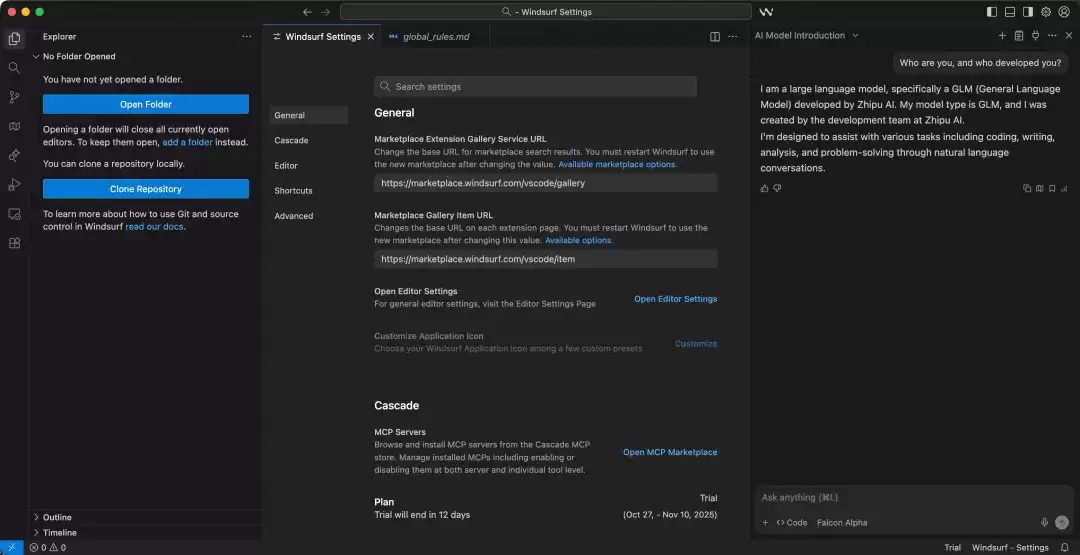Toggle the secondary side bar layout icon

pos(1028,12)
